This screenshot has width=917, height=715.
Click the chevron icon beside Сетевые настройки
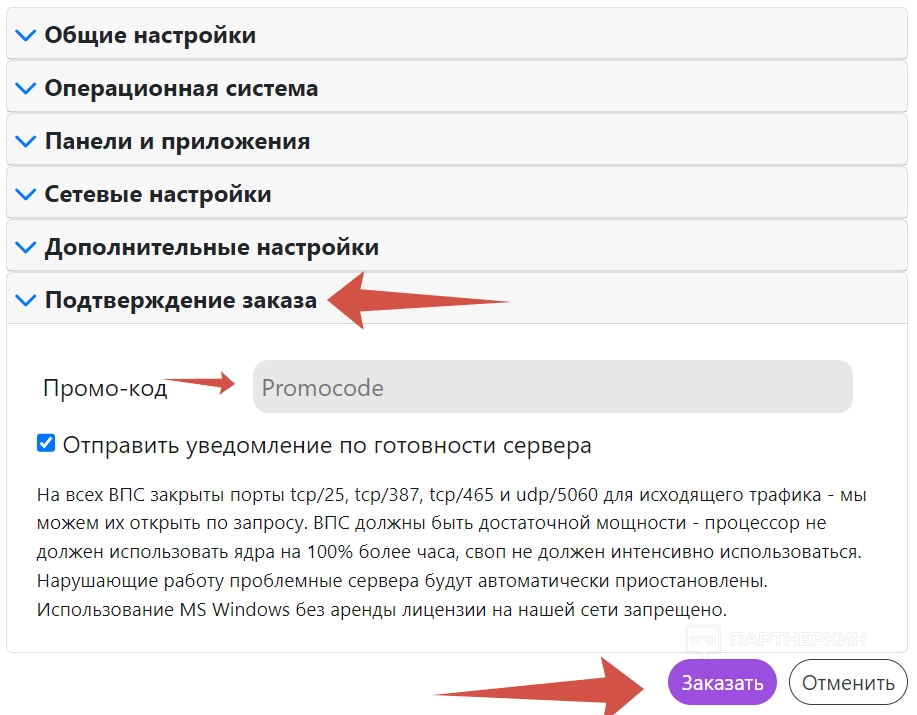[x=26, y=194]
